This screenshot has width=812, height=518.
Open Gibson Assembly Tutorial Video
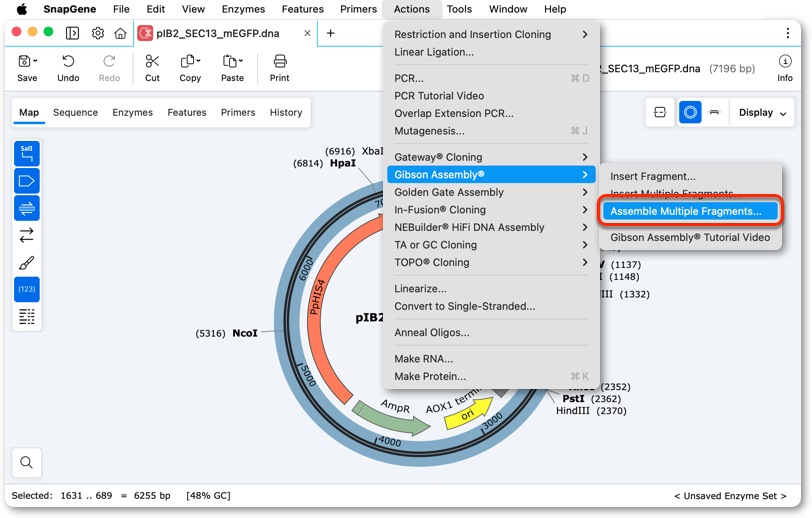pos(690,238)
